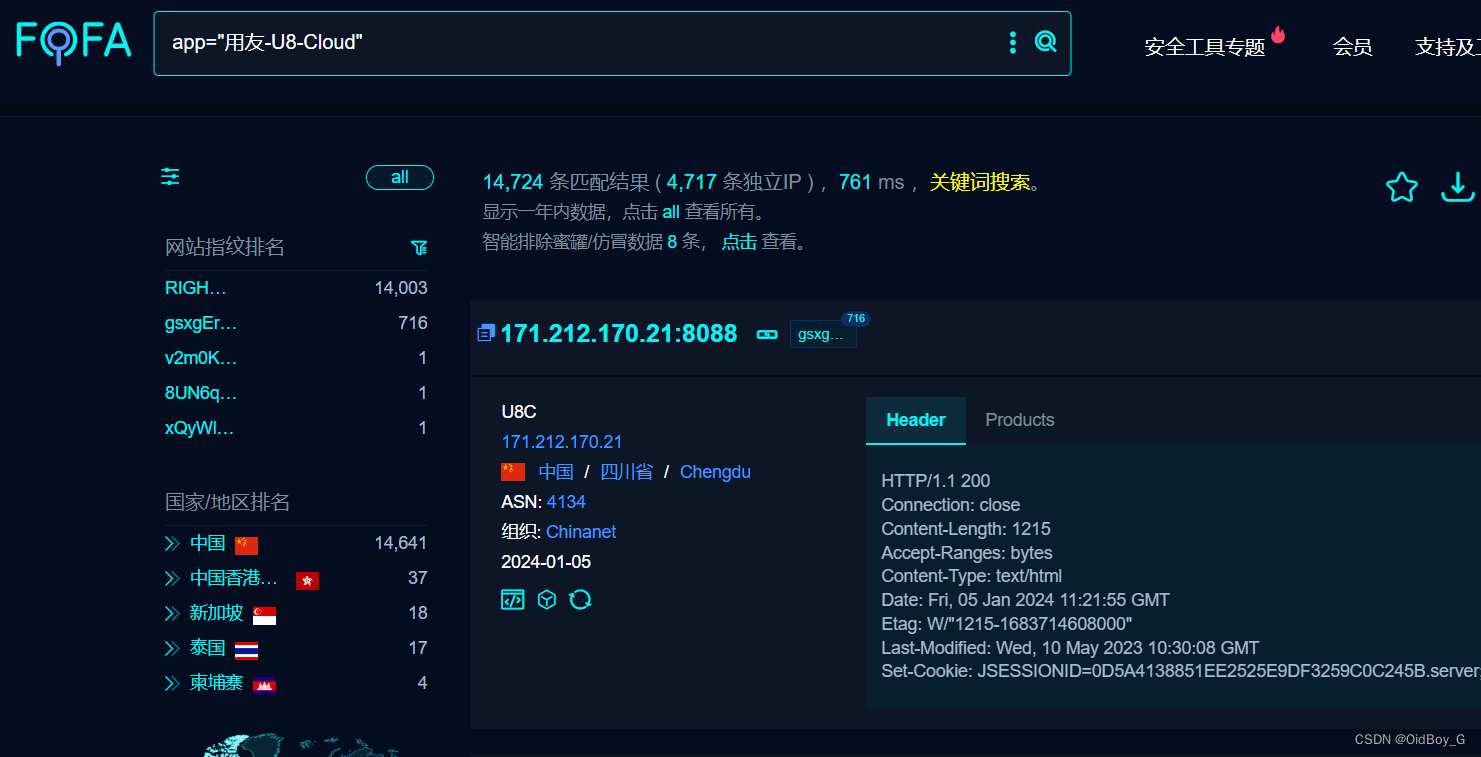This screenshot has width=1481, height=757.
Task: Click the all link to view all data
Action: pos(671,212)
